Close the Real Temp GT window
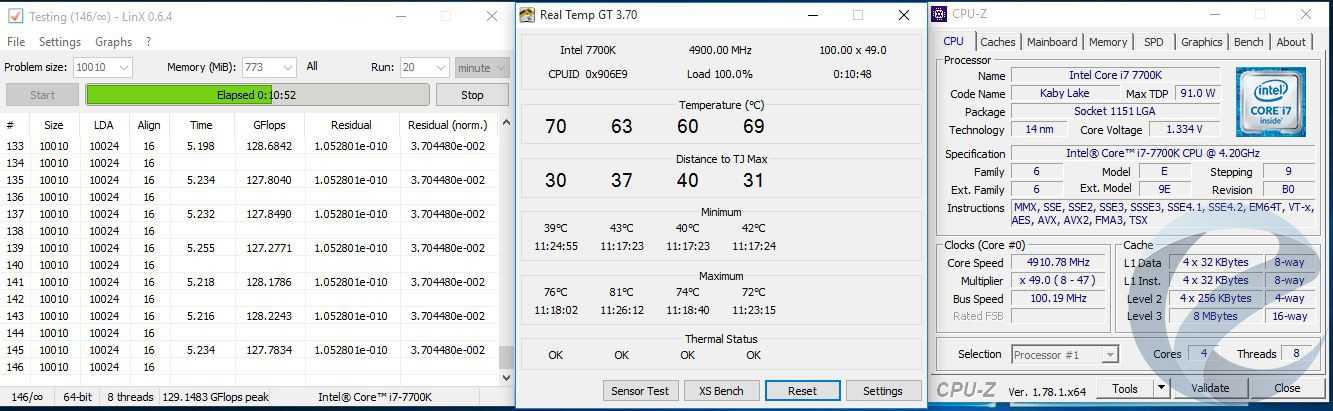Image resolution: width=1333 pixels, height=411 pixels. coord(903,15)
